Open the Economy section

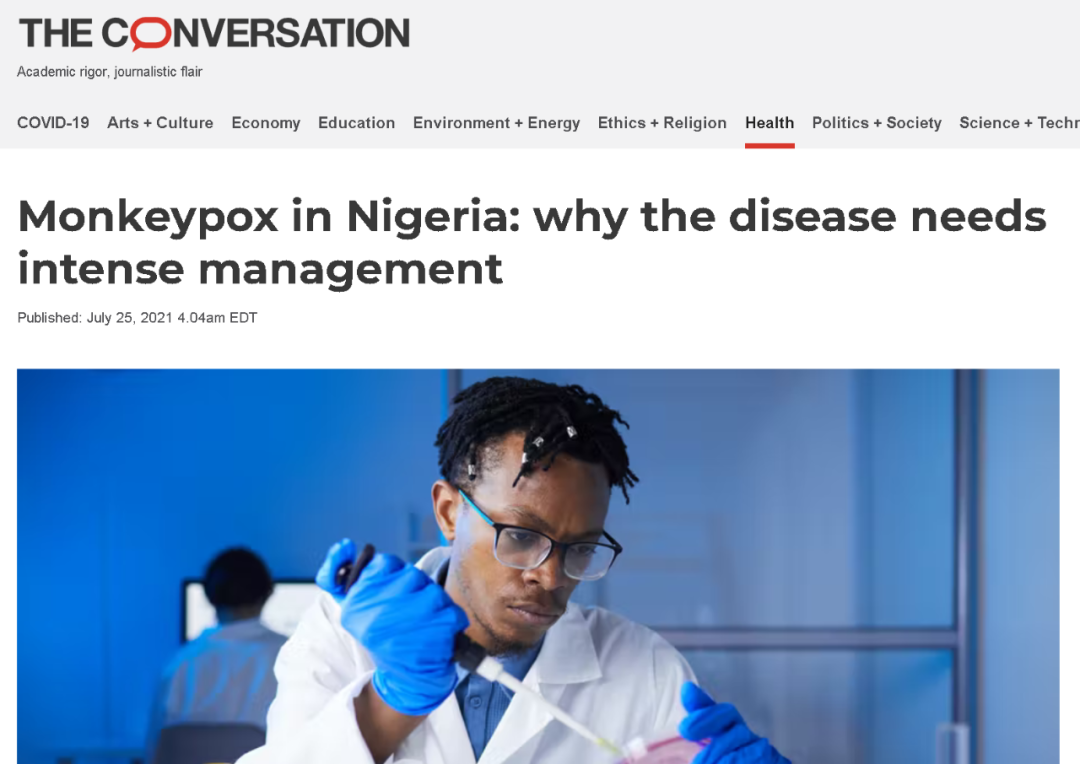(266, 123)
